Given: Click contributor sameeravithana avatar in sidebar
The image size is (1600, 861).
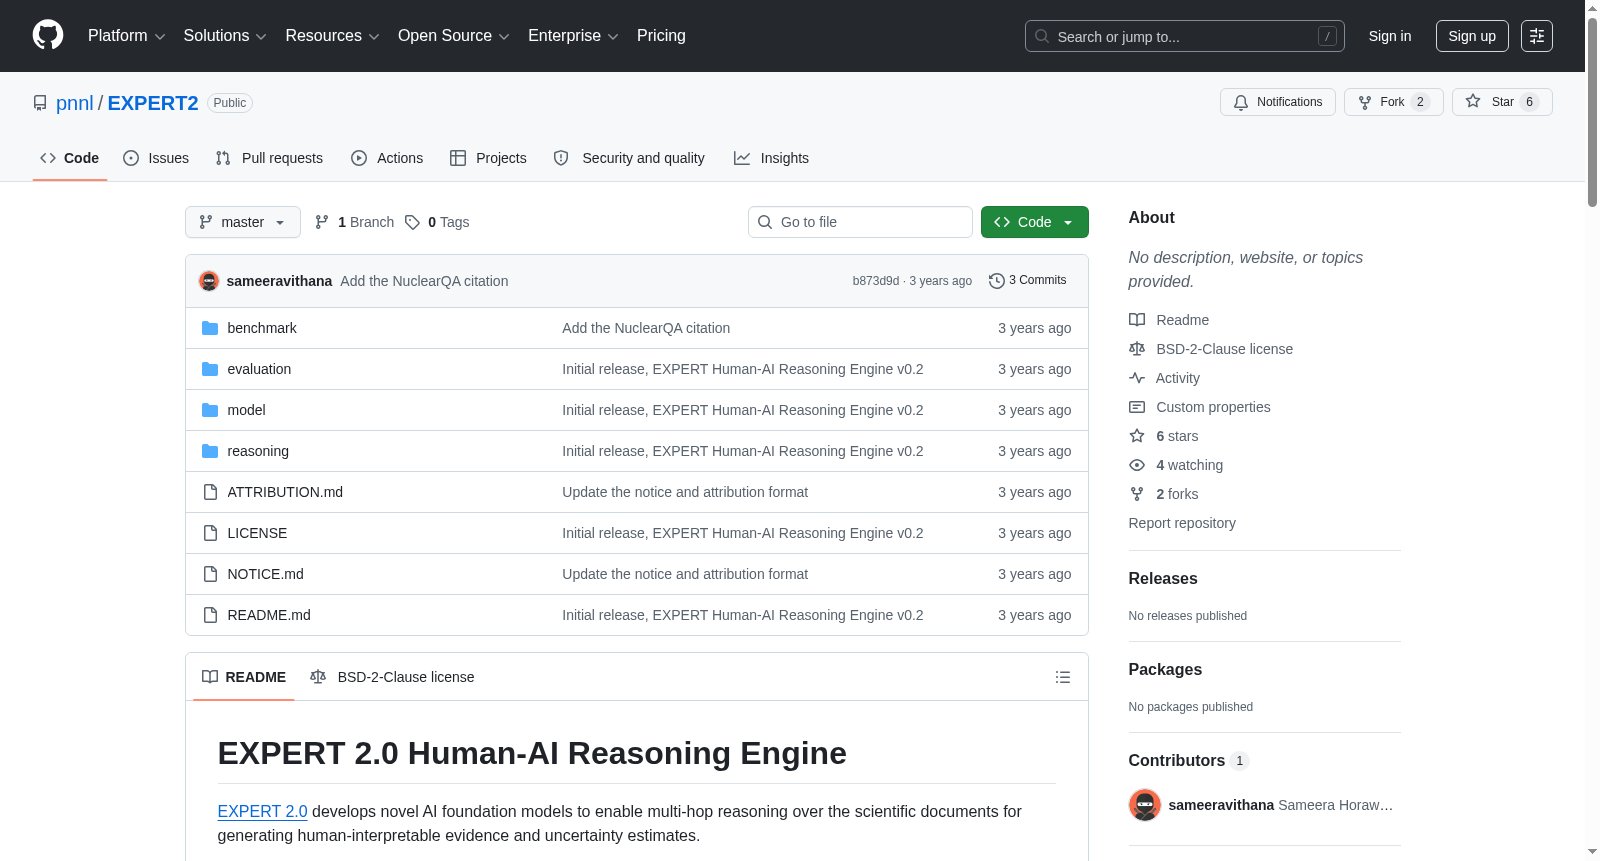Looking at the screenshot, I should pos(1145,805).
